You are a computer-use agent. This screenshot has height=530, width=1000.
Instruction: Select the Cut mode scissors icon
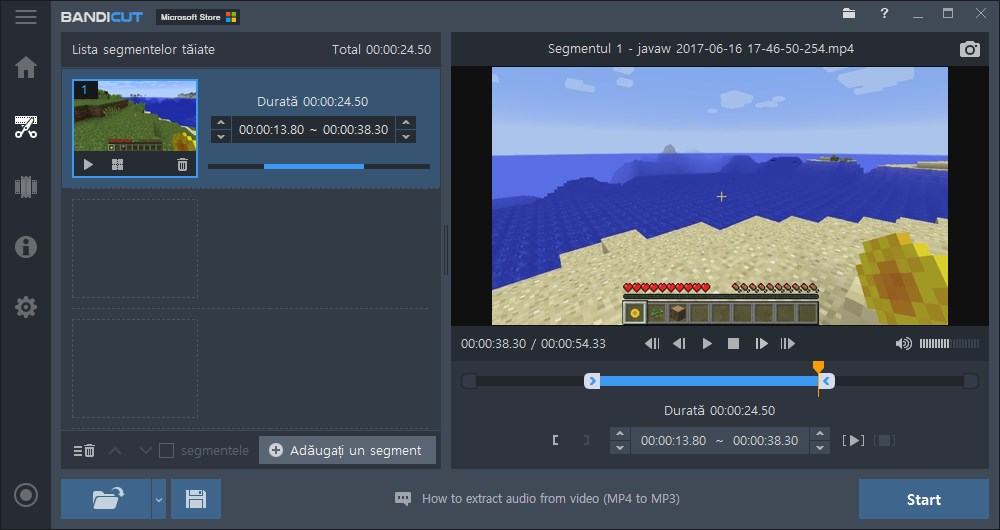coord(26,127)
